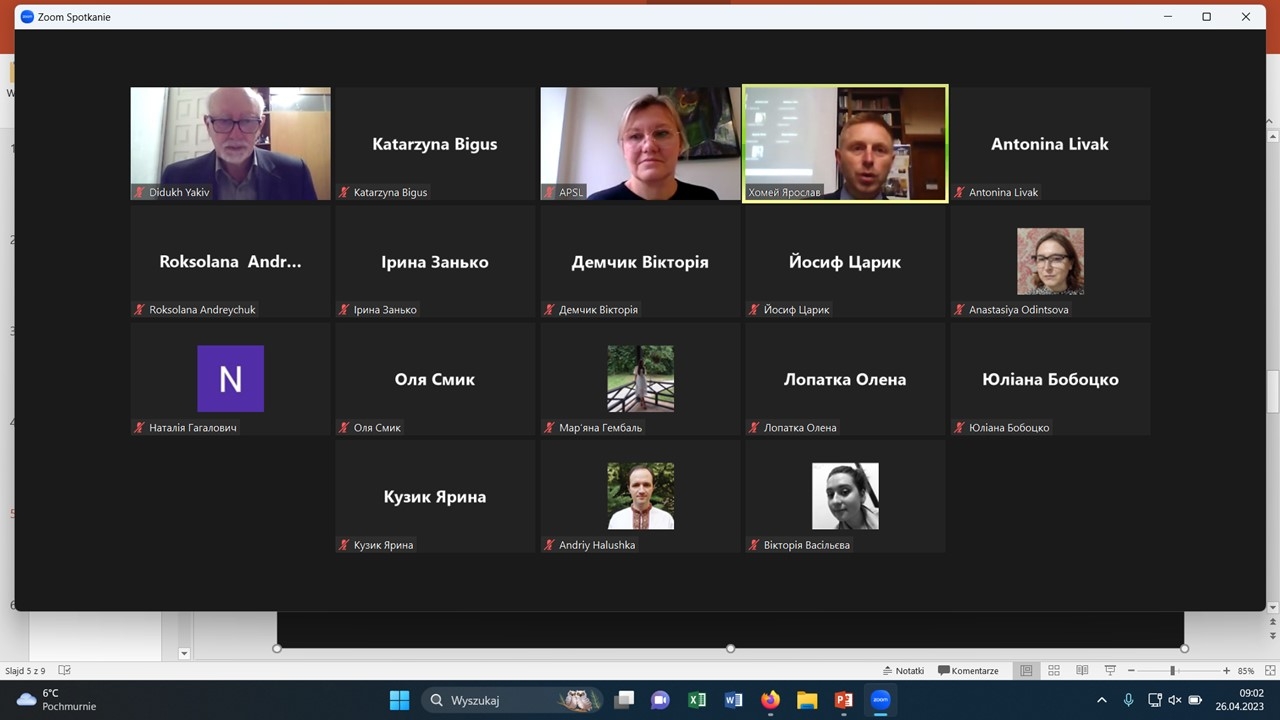Click the Zoom app taskbar icon
The width and height of the screenshot is (1280, 720).
[880, 700]
